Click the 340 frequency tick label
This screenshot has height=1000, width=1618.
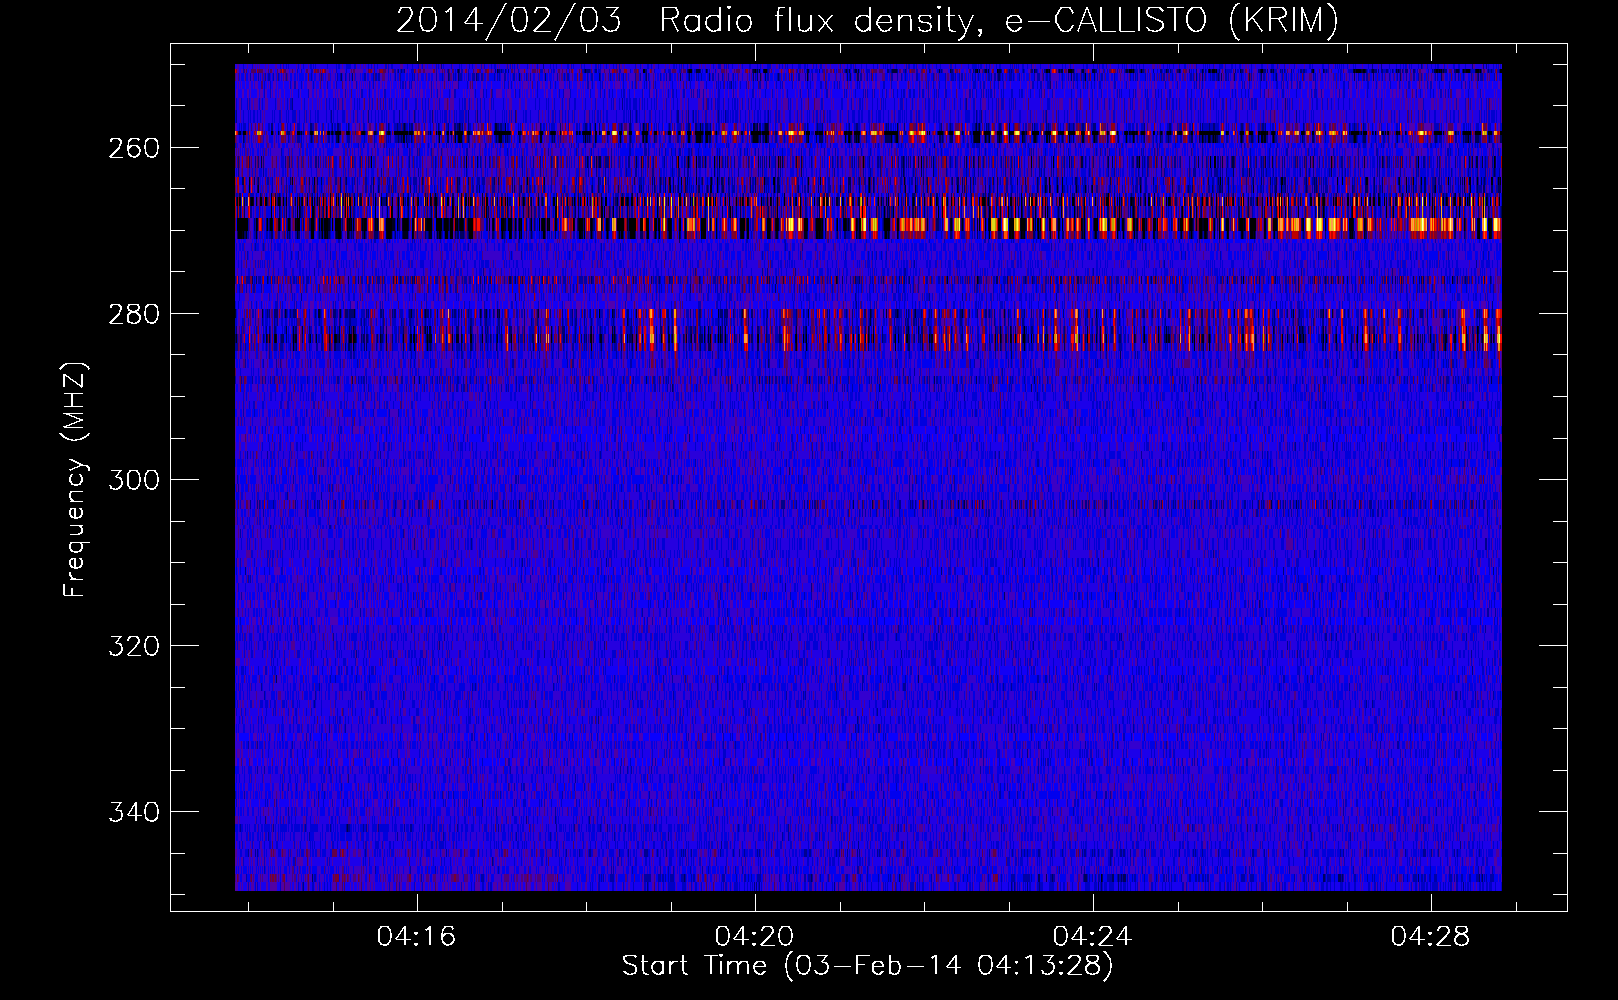click(x=133, y=812)
